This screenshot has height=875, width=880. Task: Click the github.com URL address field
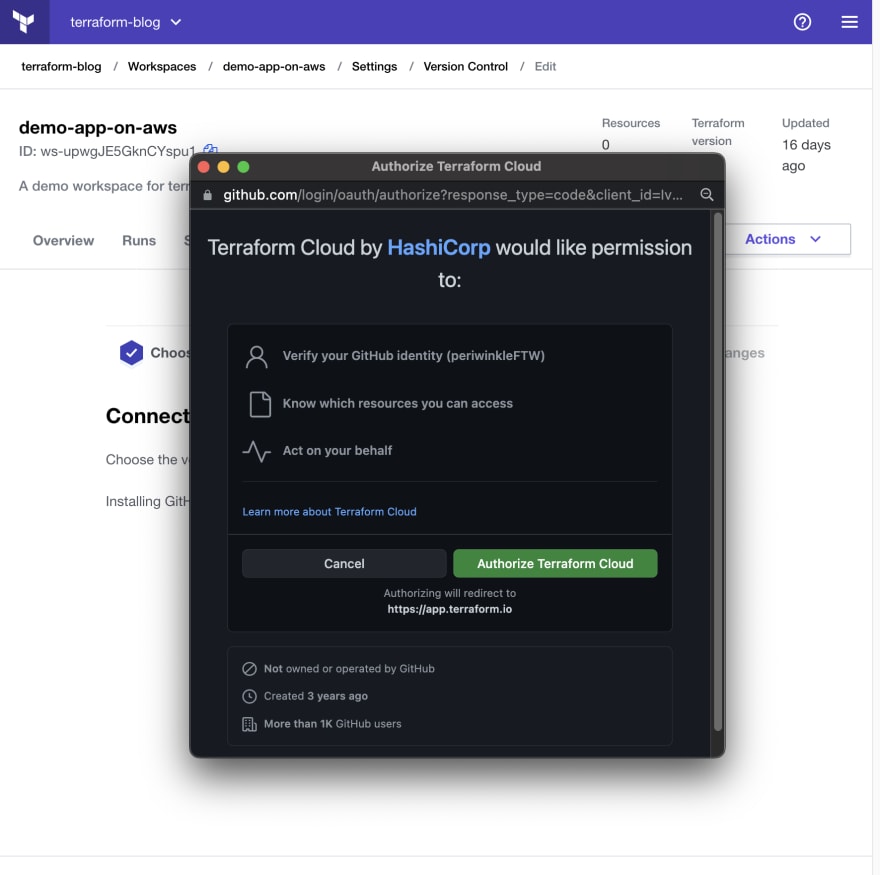pos(452,195)
